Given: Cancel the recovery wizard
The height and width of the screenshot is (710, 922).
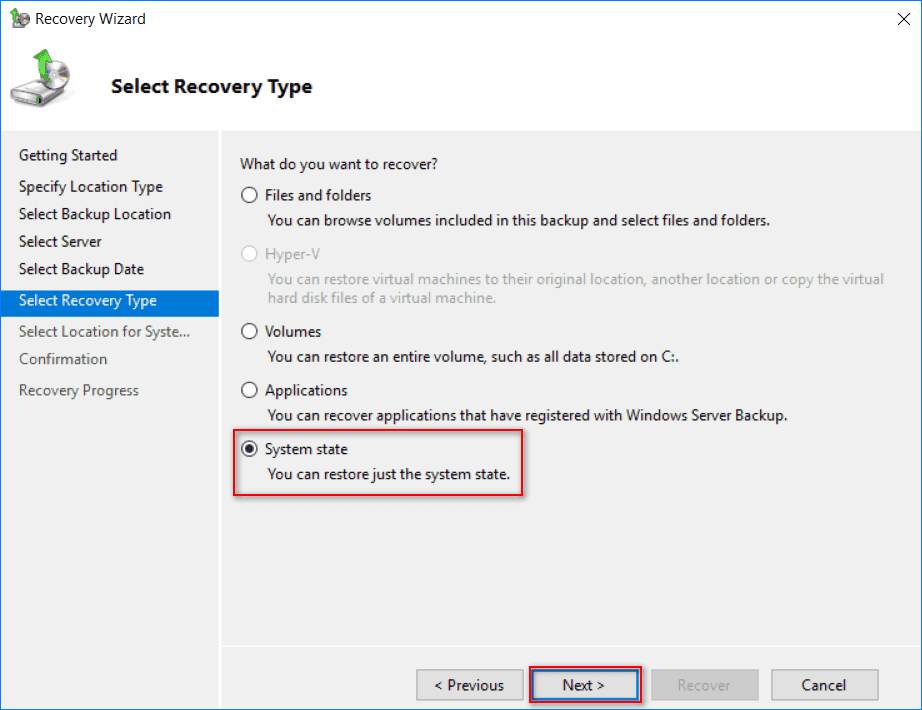Looking at the screenshot, I should click(x=824, y=685).
